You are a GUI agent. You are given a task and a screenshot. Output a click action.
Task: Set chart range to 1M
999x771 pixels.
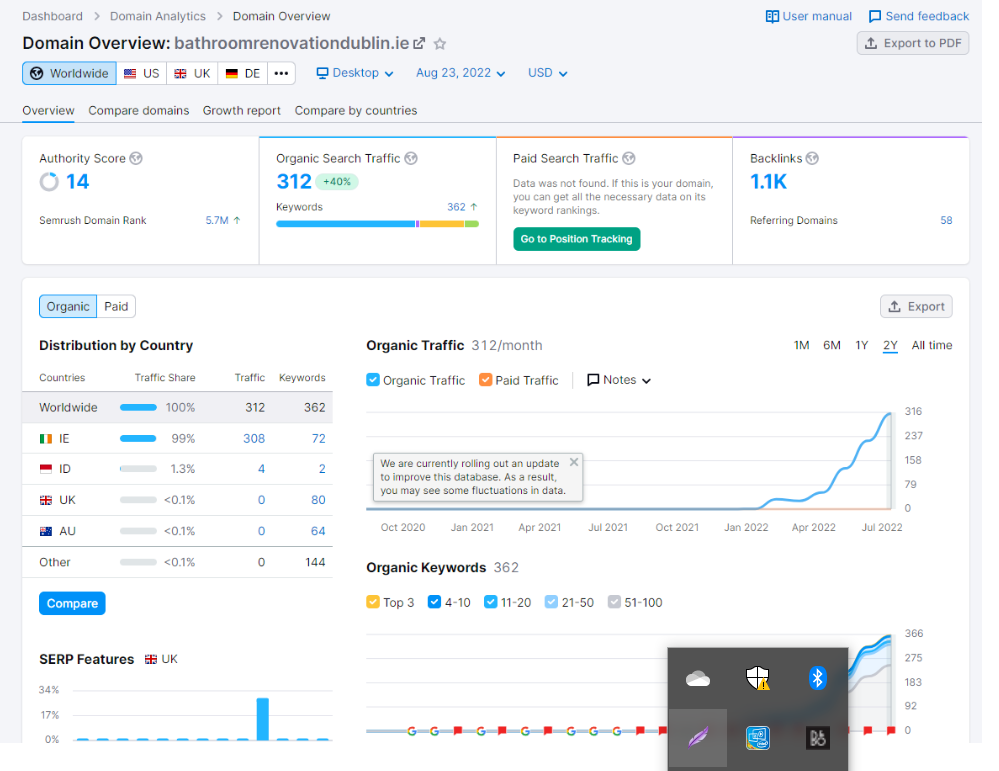point(801,345)
